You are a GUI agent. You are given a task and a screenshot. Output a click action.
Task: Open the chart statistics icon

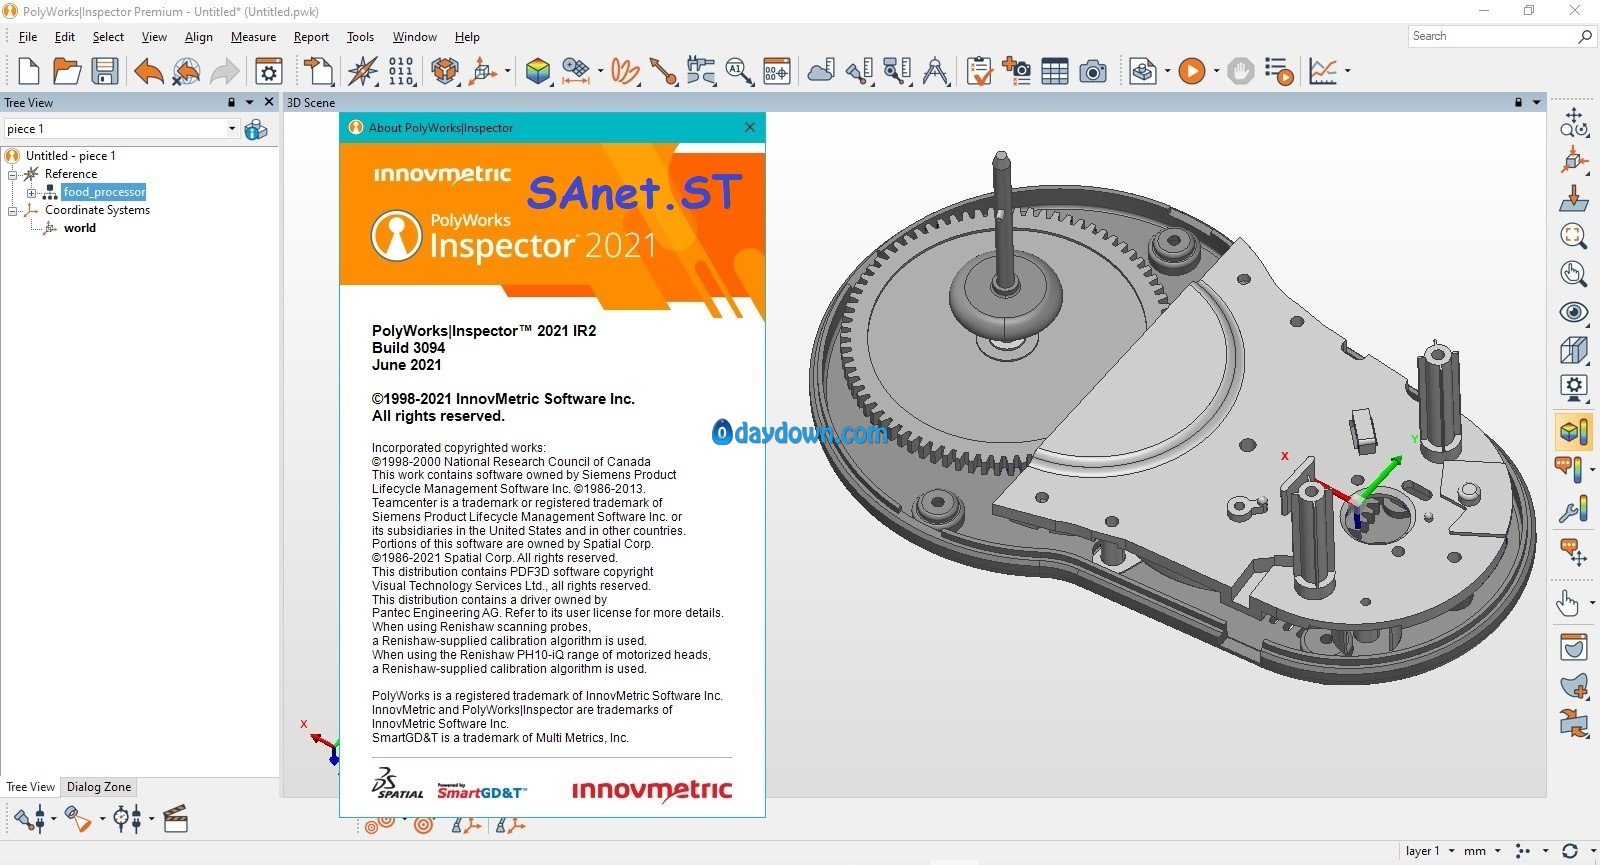click(x=1323, y=71)
